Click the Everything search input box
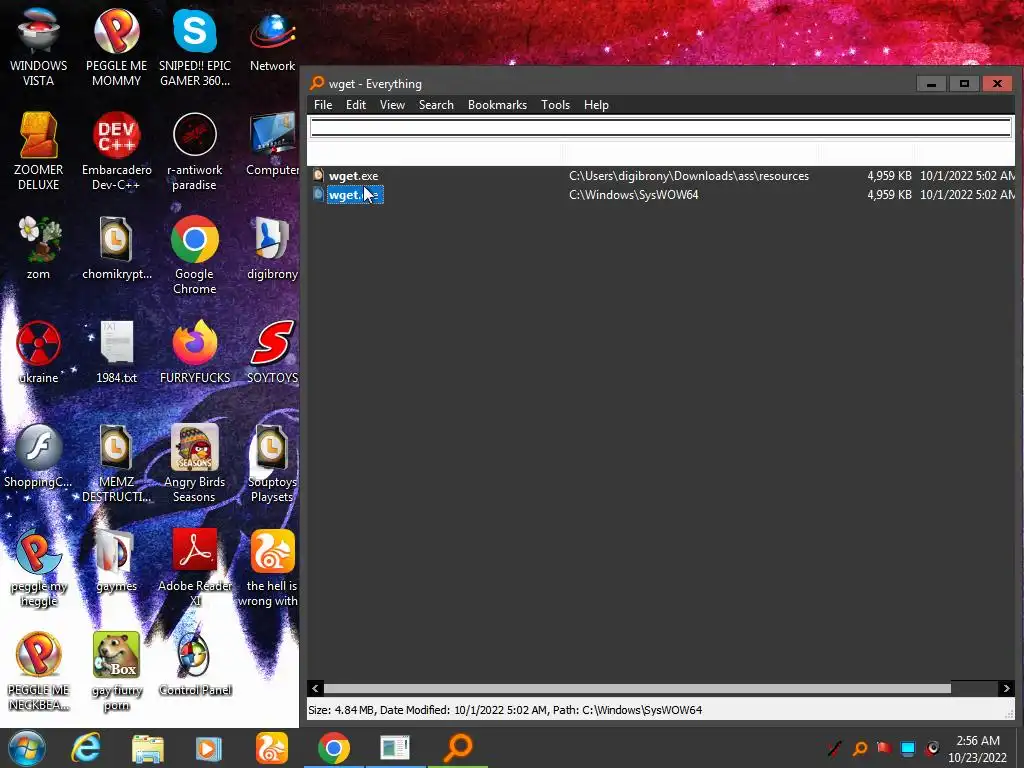This screenshot has height=768, width=1024. [x=661, y=127]
